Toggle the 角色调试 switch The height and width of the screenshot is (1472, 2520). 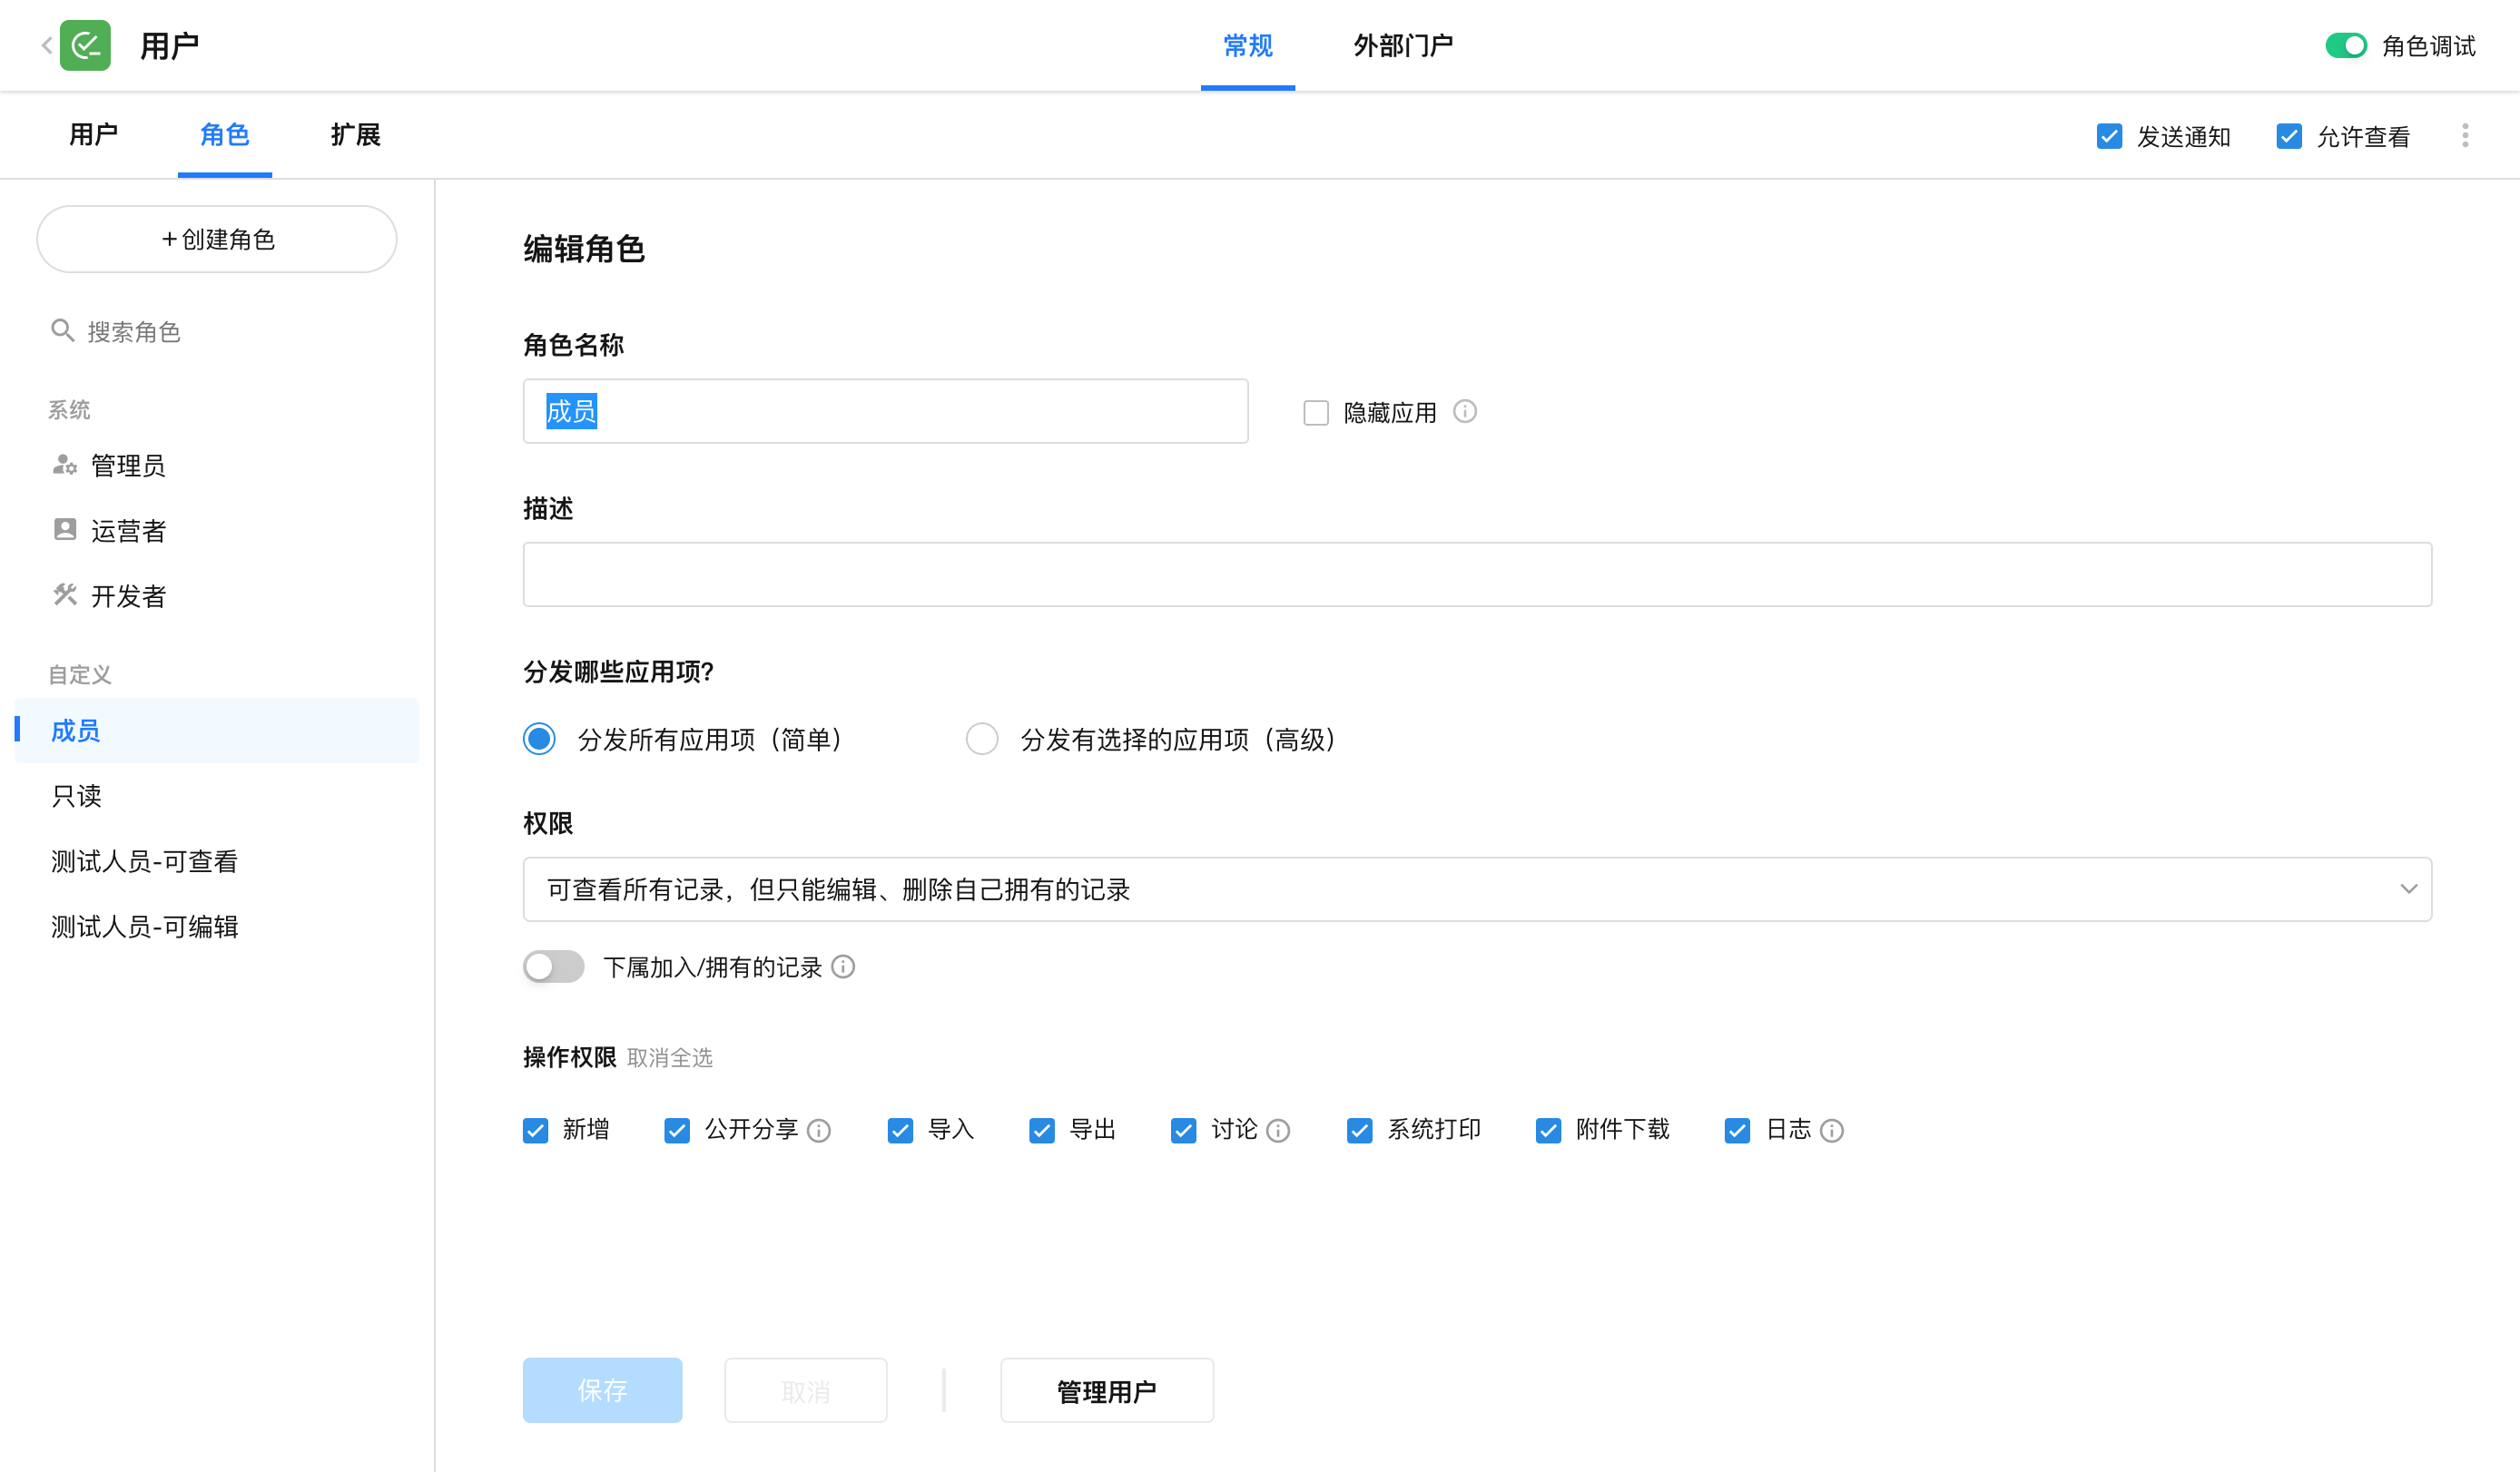click(2345, 45)
